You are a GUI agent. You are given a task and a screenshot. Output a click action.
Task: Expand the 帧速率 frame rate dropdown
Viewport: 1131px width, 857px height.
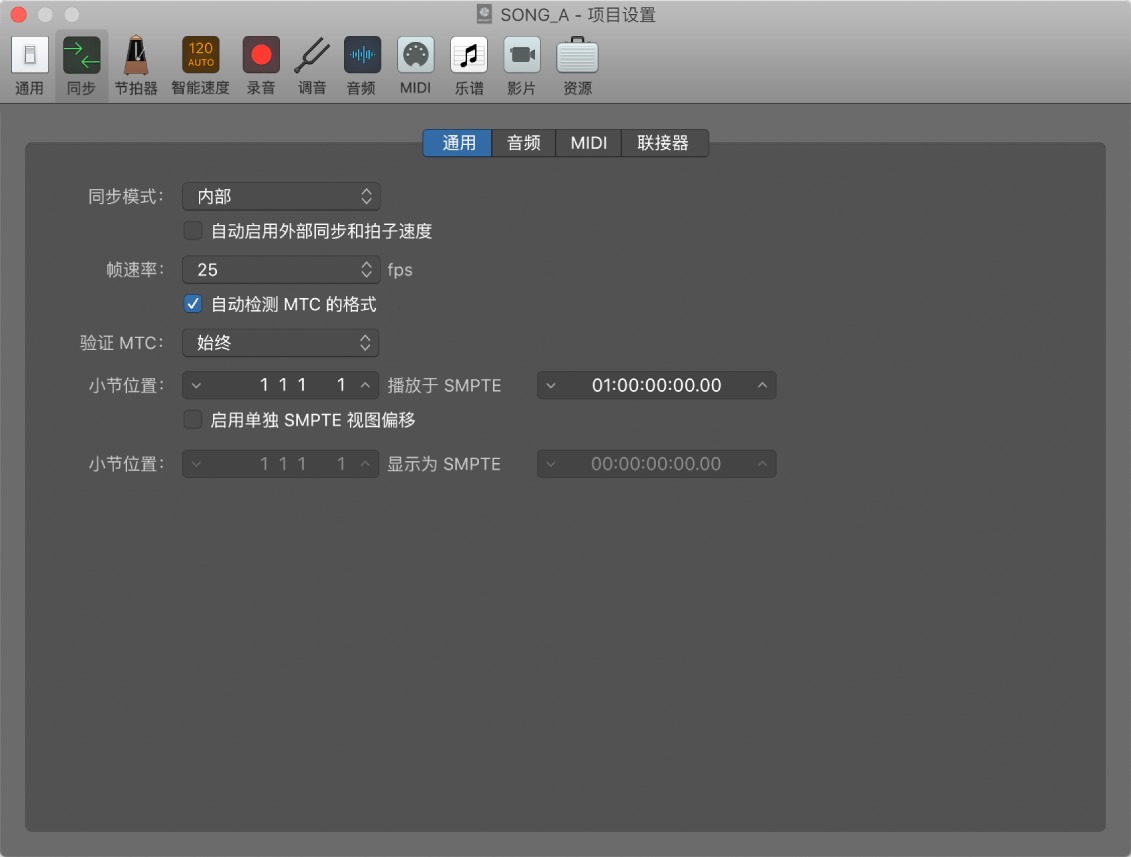coord(280,269)
